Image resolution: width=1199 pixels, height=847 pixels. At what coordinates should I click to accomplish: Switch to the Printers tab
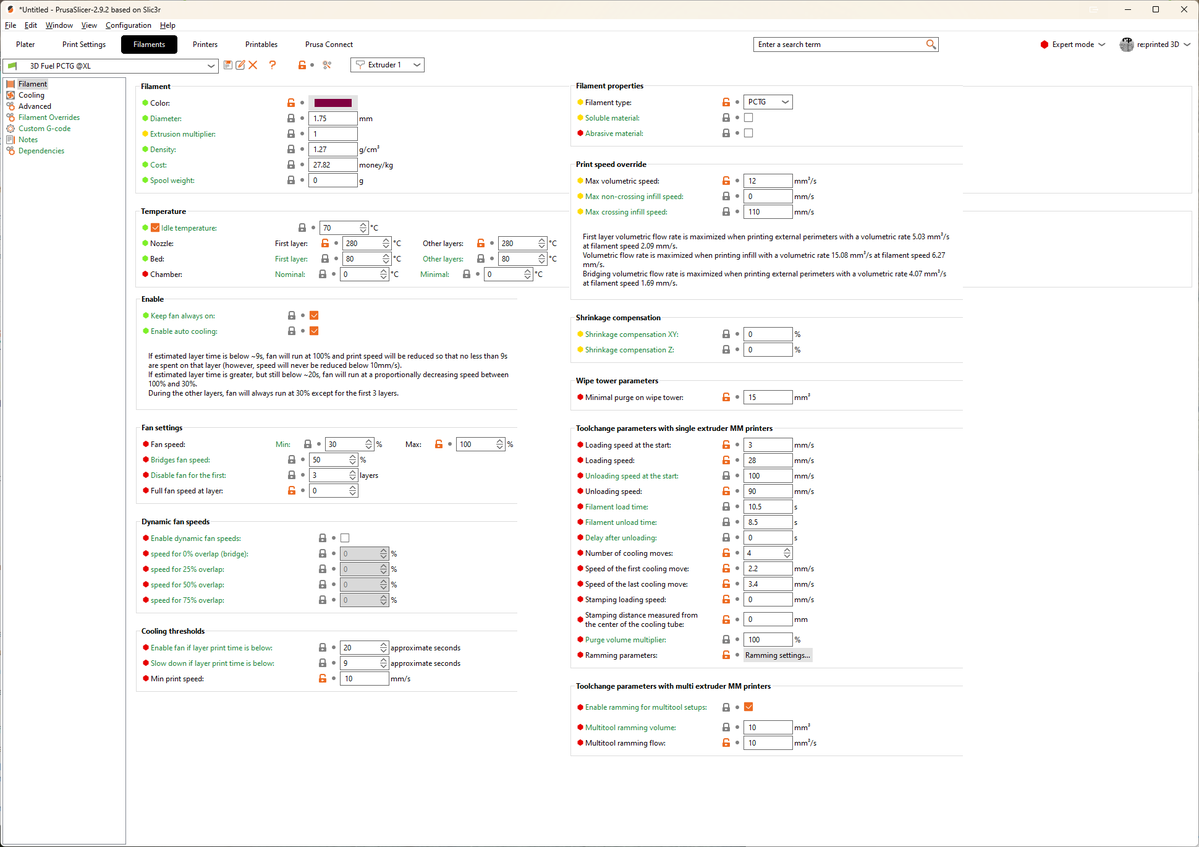click(205, 44)
